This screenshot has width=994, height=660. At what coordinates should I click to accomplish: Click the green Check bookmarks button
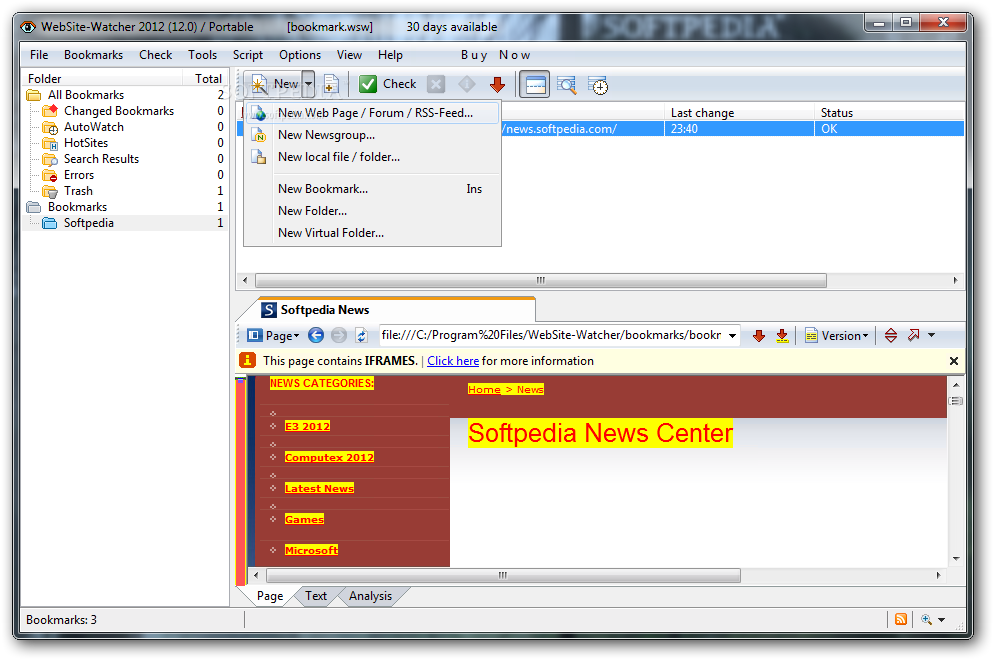(387, 84)
